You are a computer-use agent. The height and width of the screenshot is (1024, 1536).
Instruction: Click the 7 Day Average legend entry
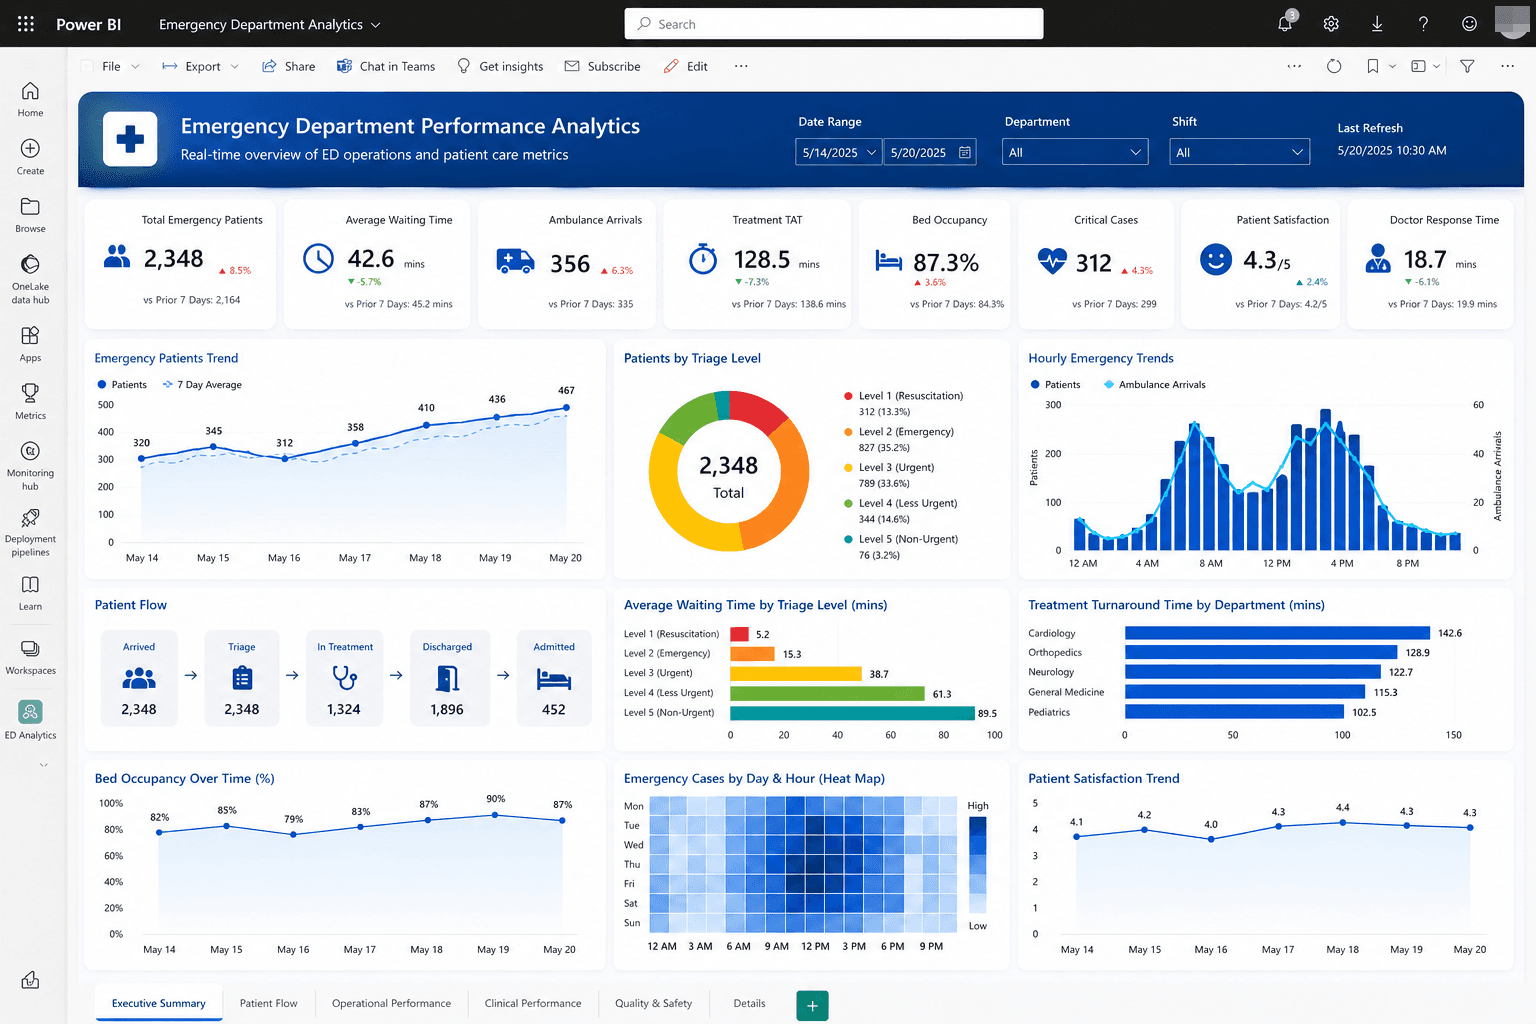tap(202, 385)
